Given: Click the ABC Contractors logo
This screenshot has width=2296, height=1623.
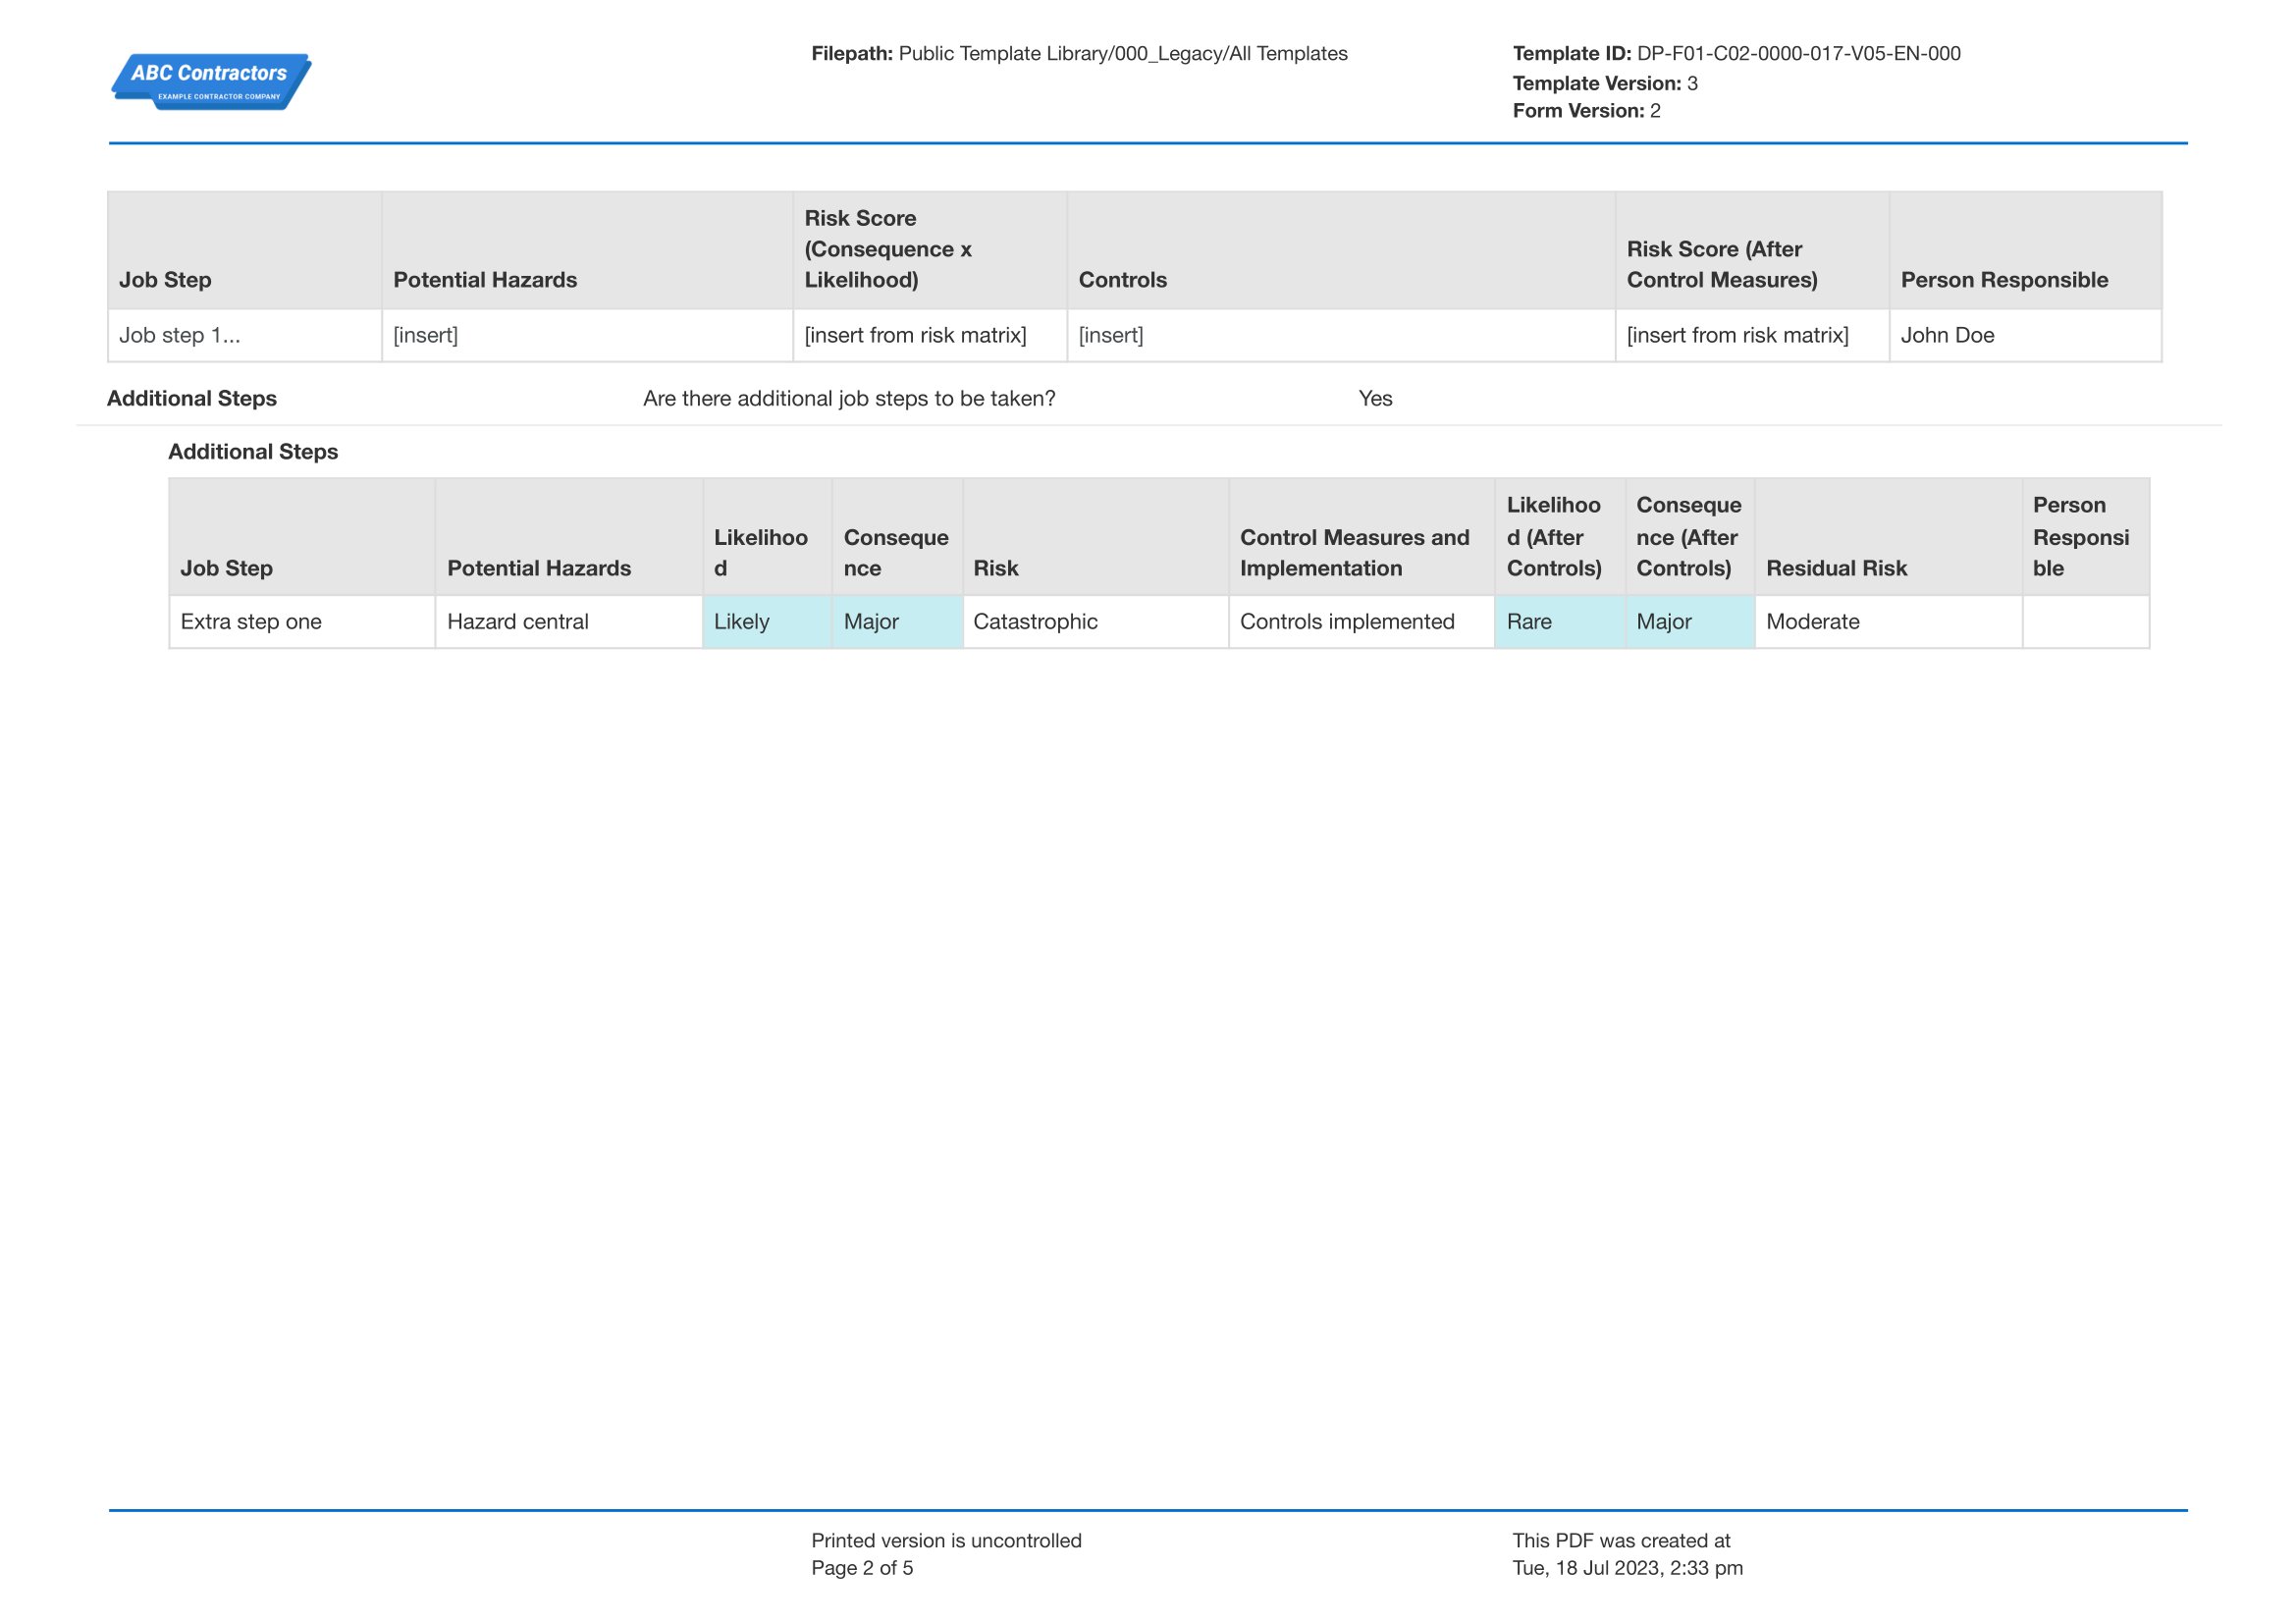Looking at the screenshot, I should click(x=210, y=81).
